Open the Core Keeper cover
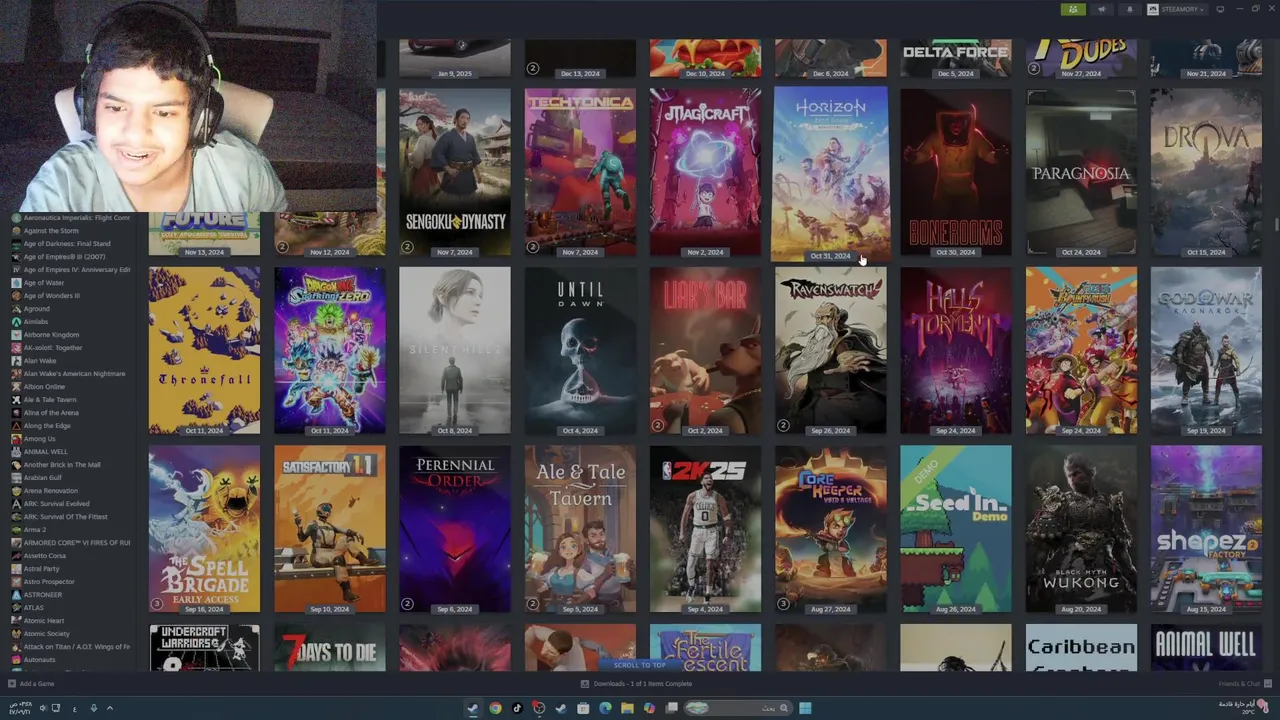The height and width of the screenshot is (720, 1280). point(830,529)
